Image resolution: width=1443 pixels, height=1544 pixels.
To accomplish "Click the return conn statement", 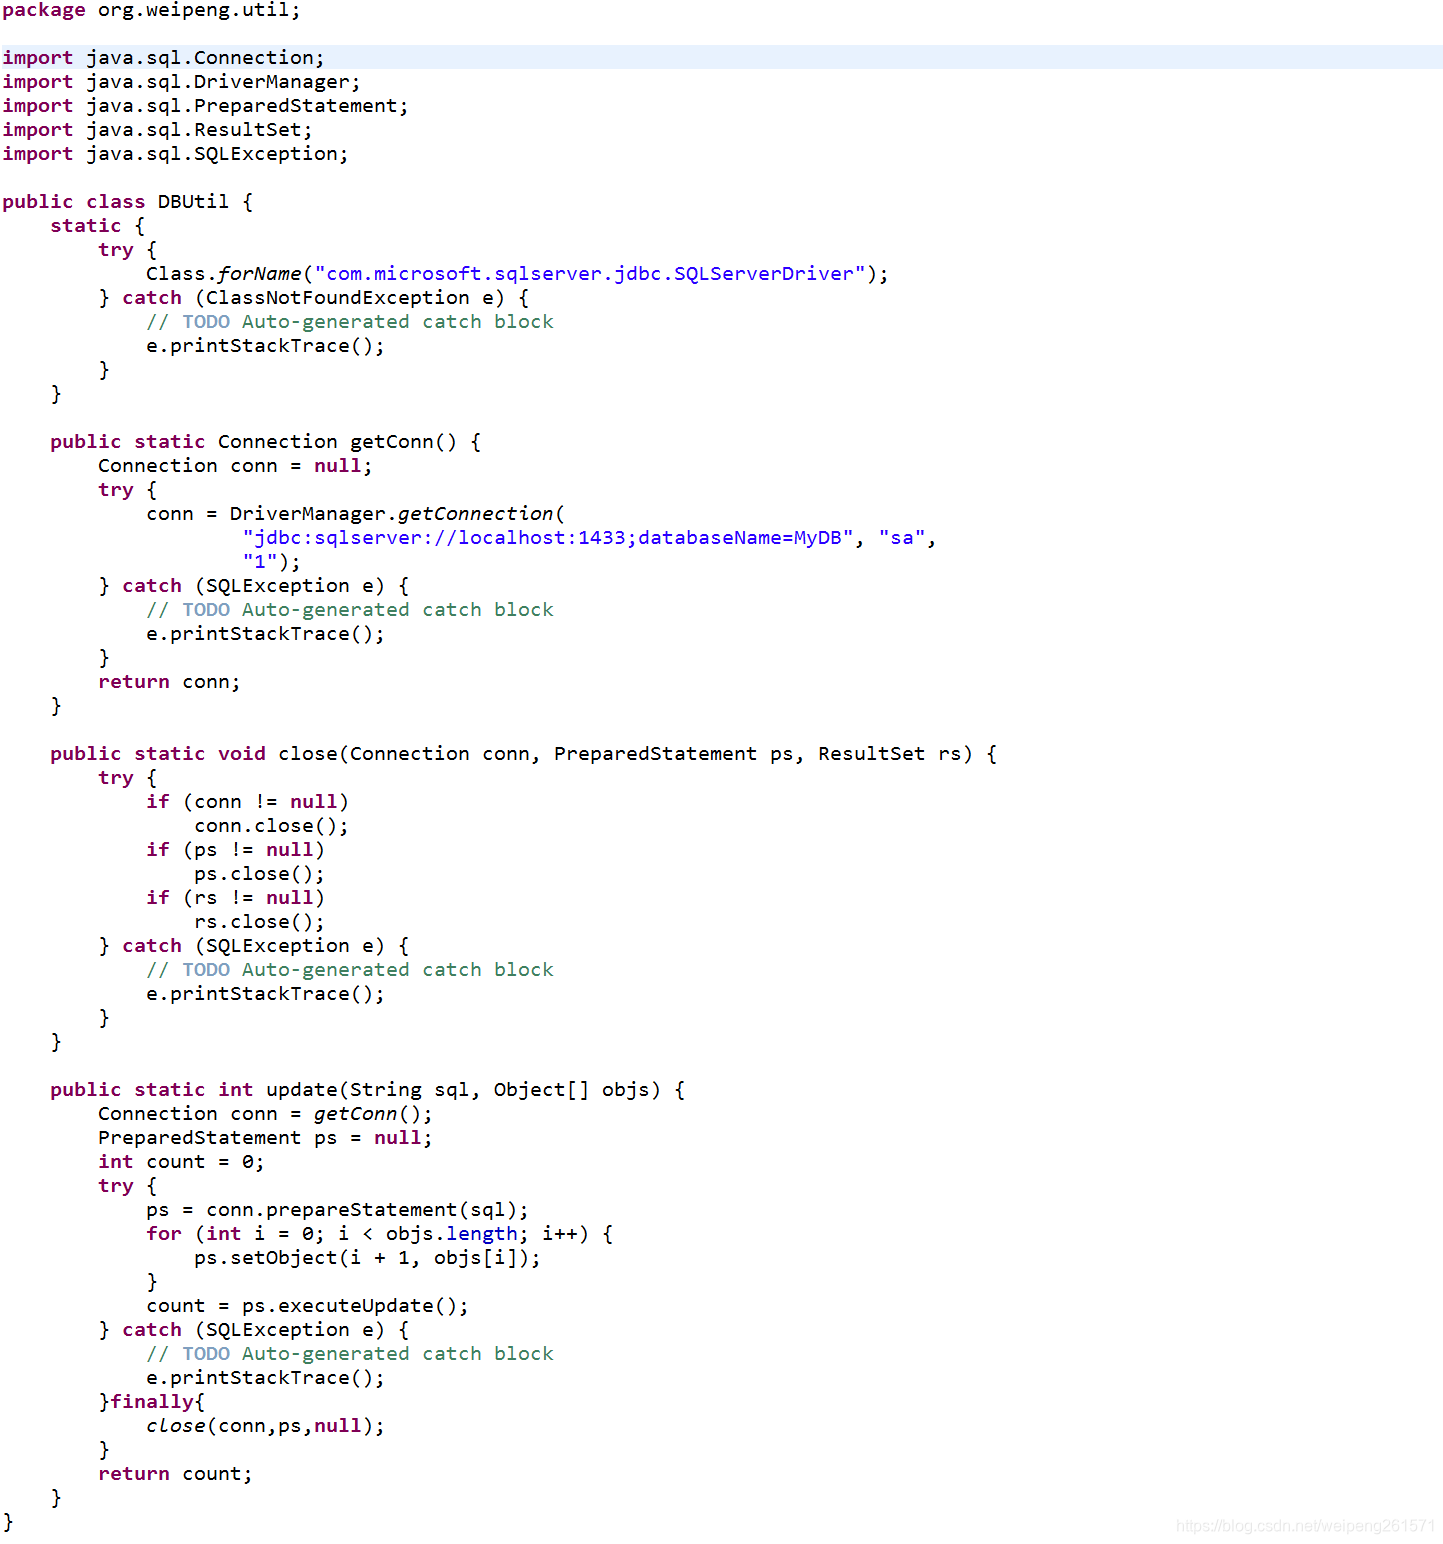I will click(169, 682).
